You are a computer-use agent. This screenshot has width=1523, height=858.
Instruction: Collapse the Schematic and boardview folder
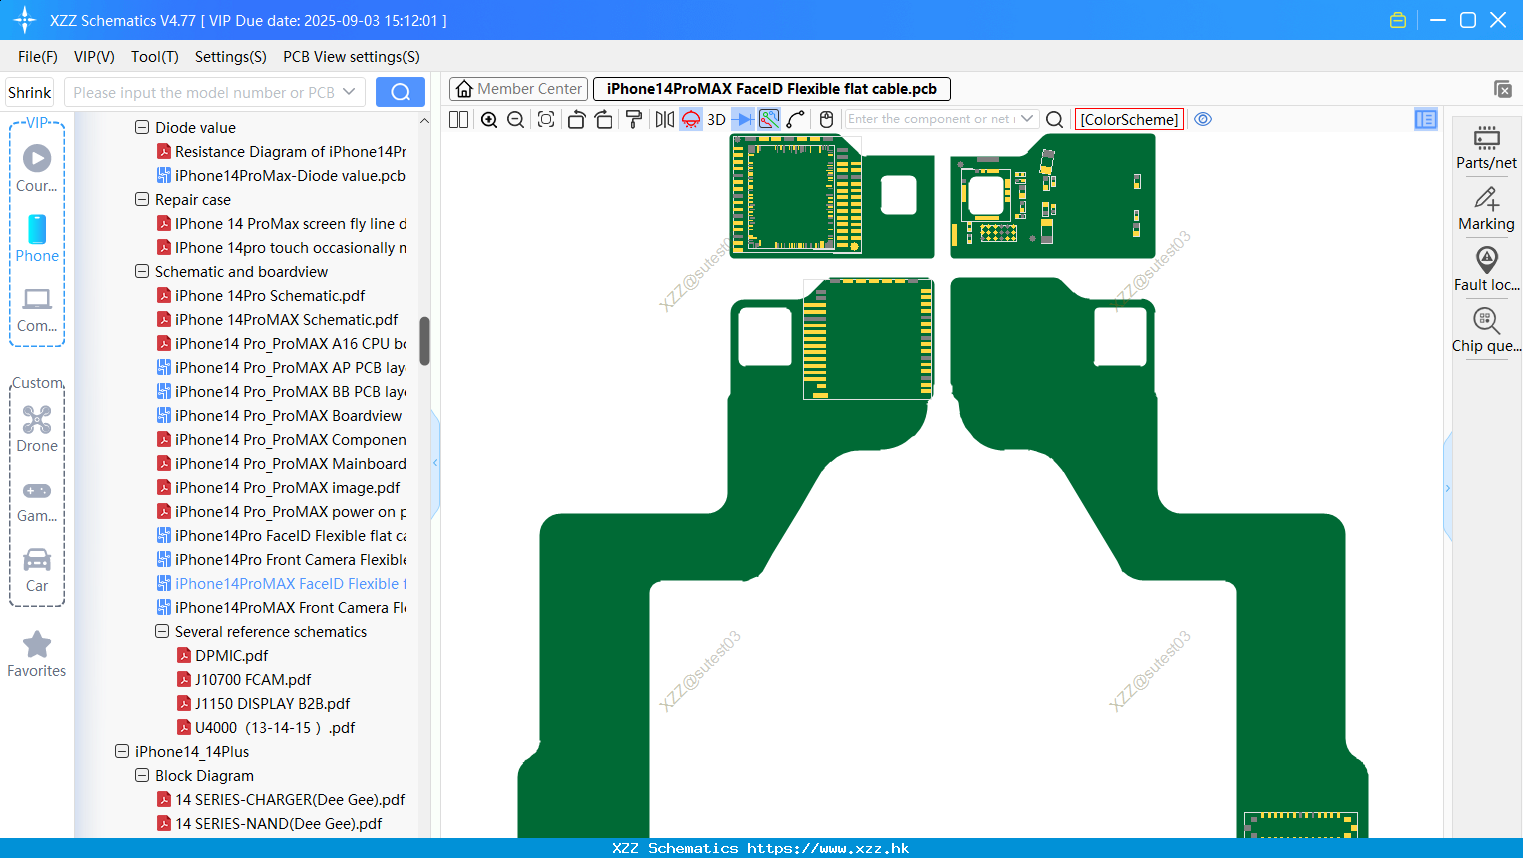click(142, 271)
